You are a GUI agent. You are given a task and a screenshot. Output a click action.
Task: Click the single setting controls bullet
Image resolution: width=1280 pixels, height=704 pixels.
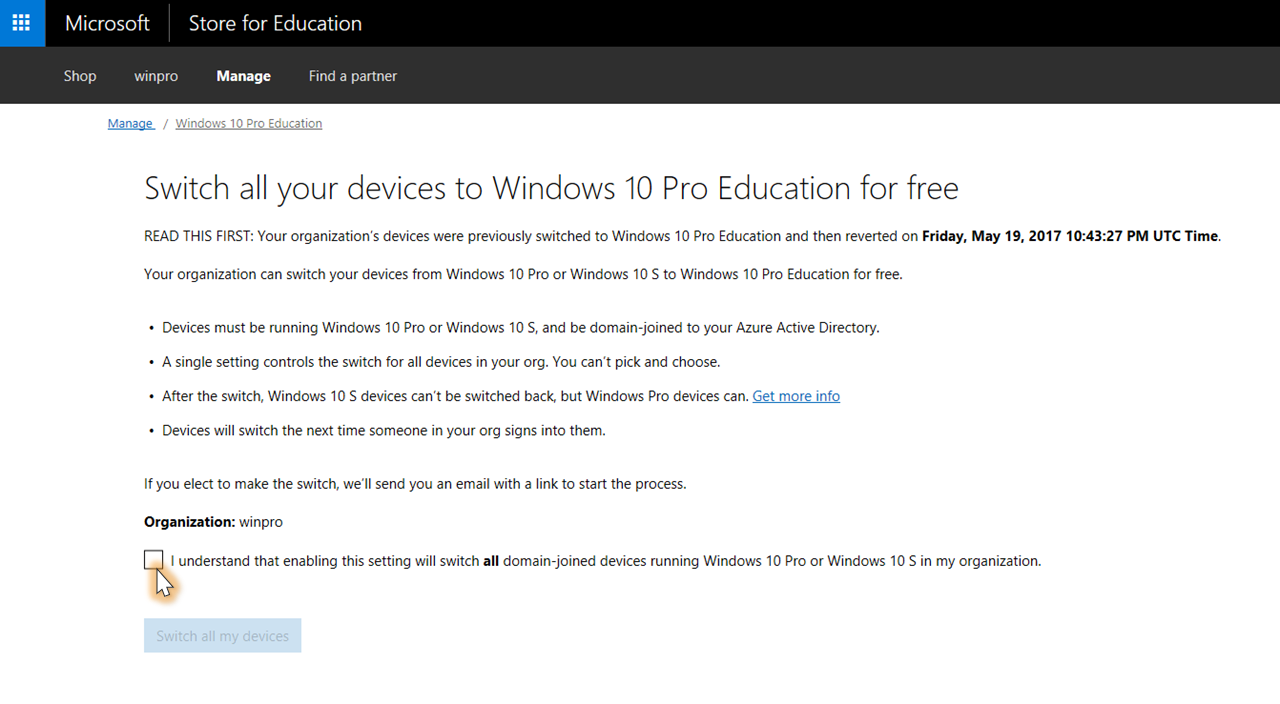tap(441, 362)
